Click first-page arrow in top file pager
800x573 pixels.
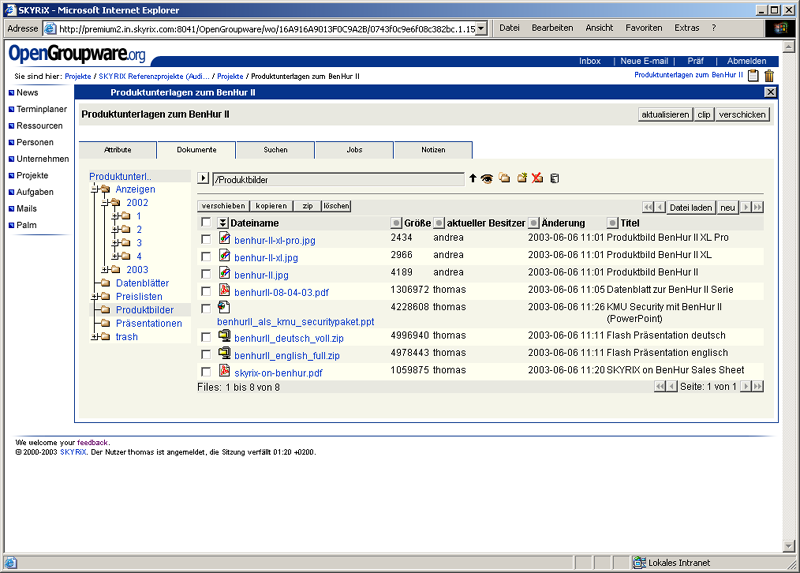coord(648,207)
